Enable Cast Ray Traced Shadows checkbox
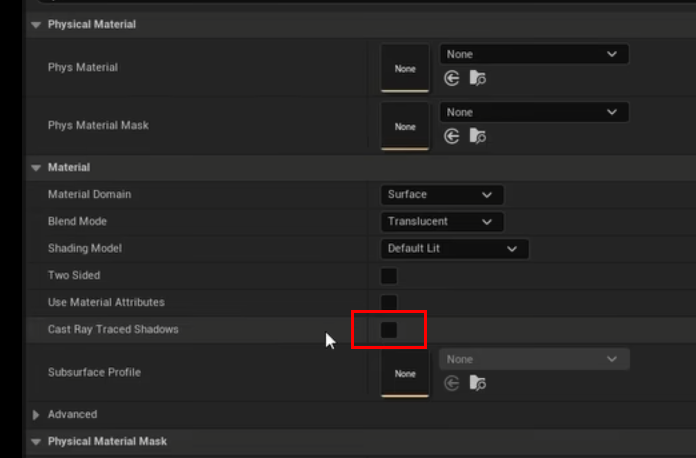This screenshot has width=696, height=458. click(x=389, y=330)
